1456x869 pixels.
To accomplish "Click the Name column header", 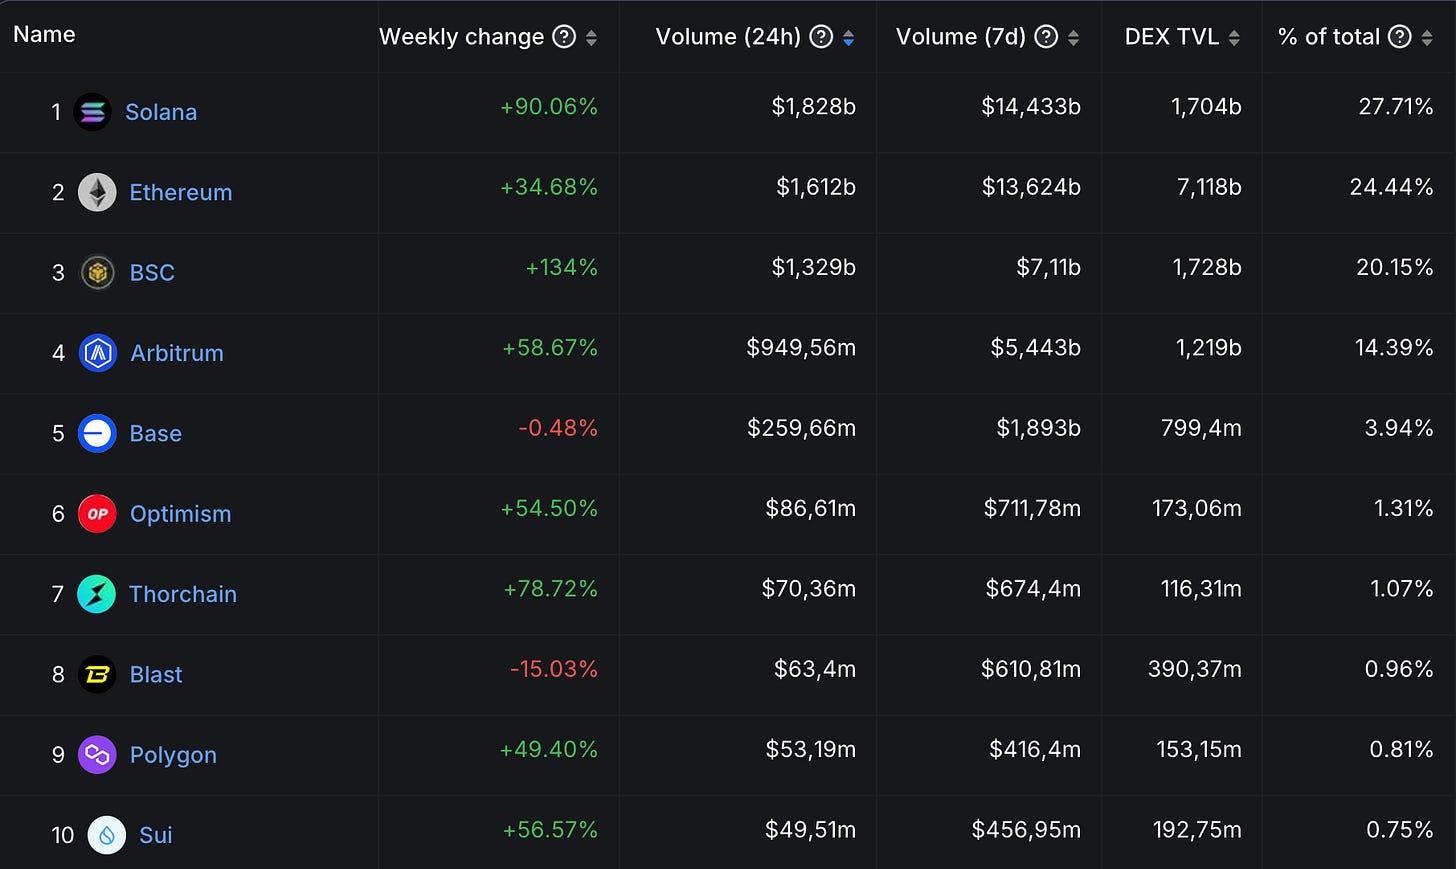I will tap(44, 34).
